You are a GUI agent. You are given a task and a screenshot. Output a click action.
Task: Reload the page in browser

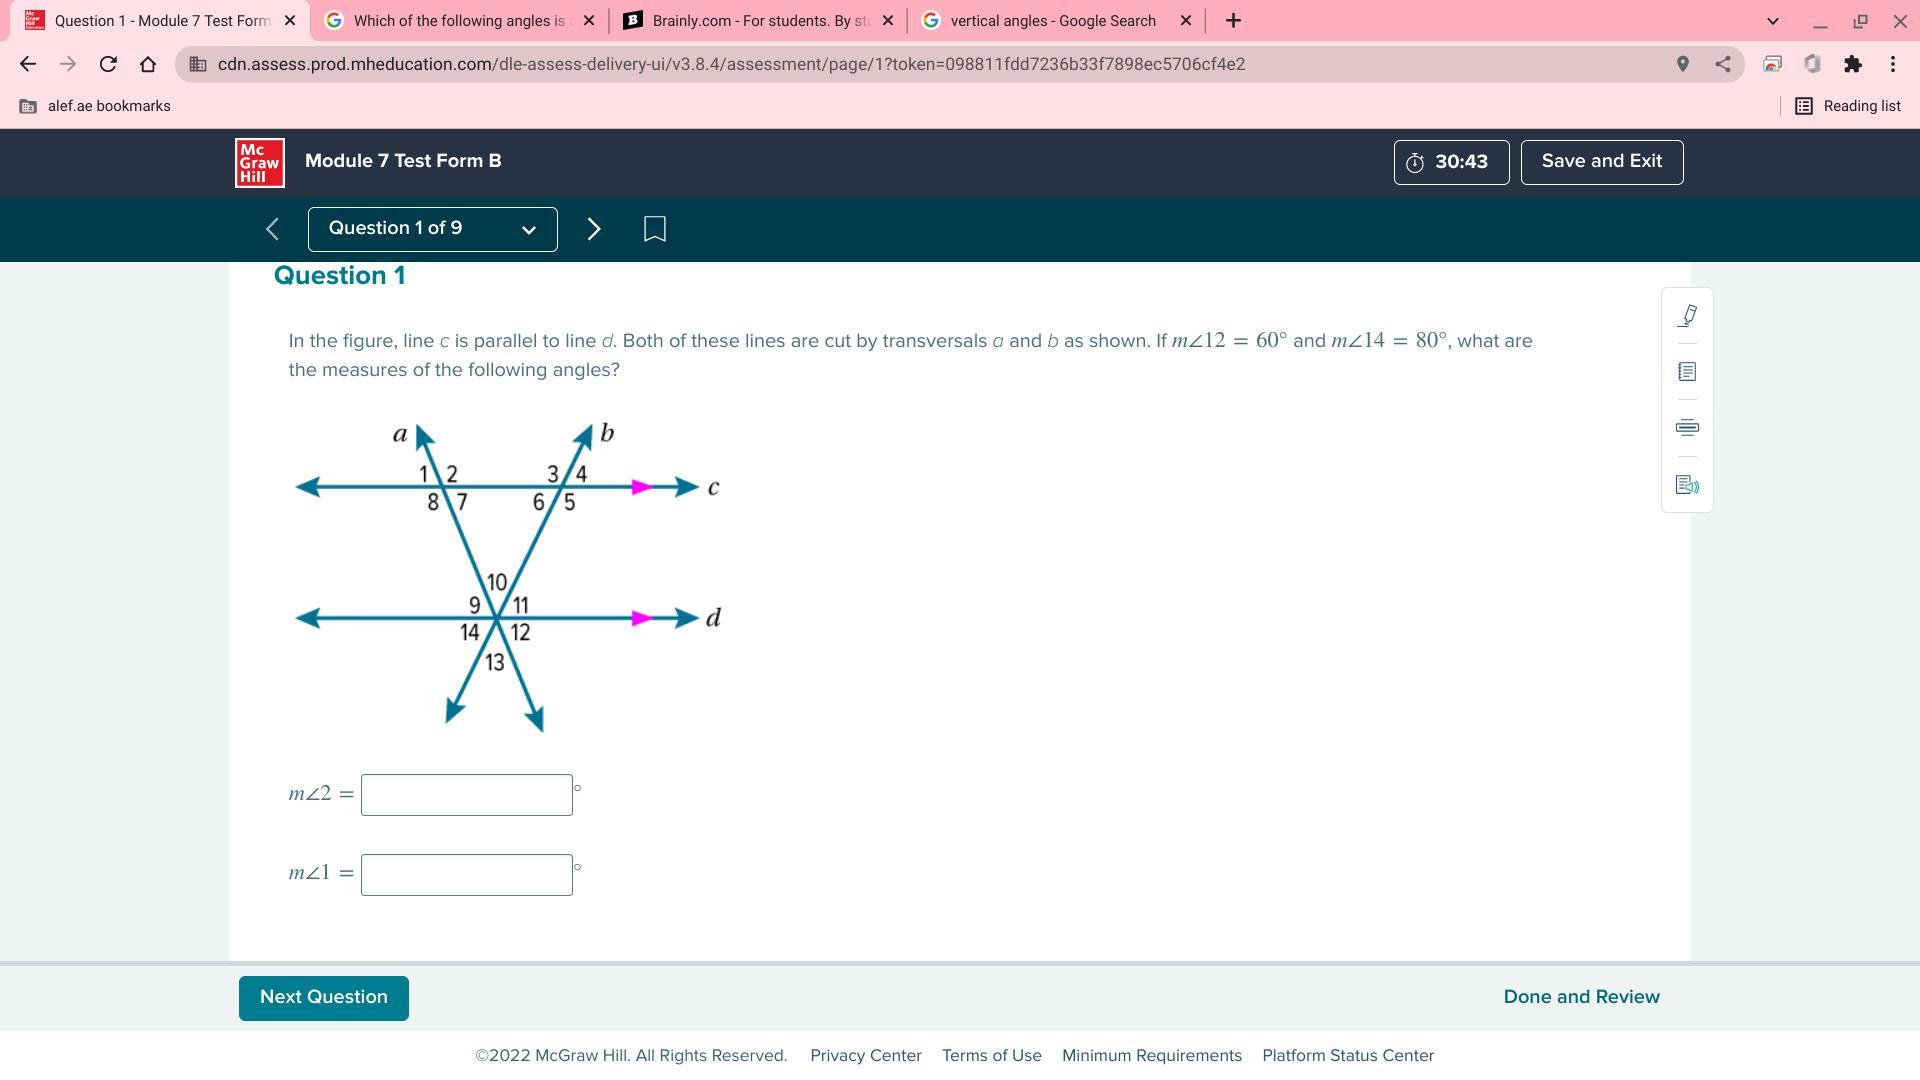tap(108, 64)
